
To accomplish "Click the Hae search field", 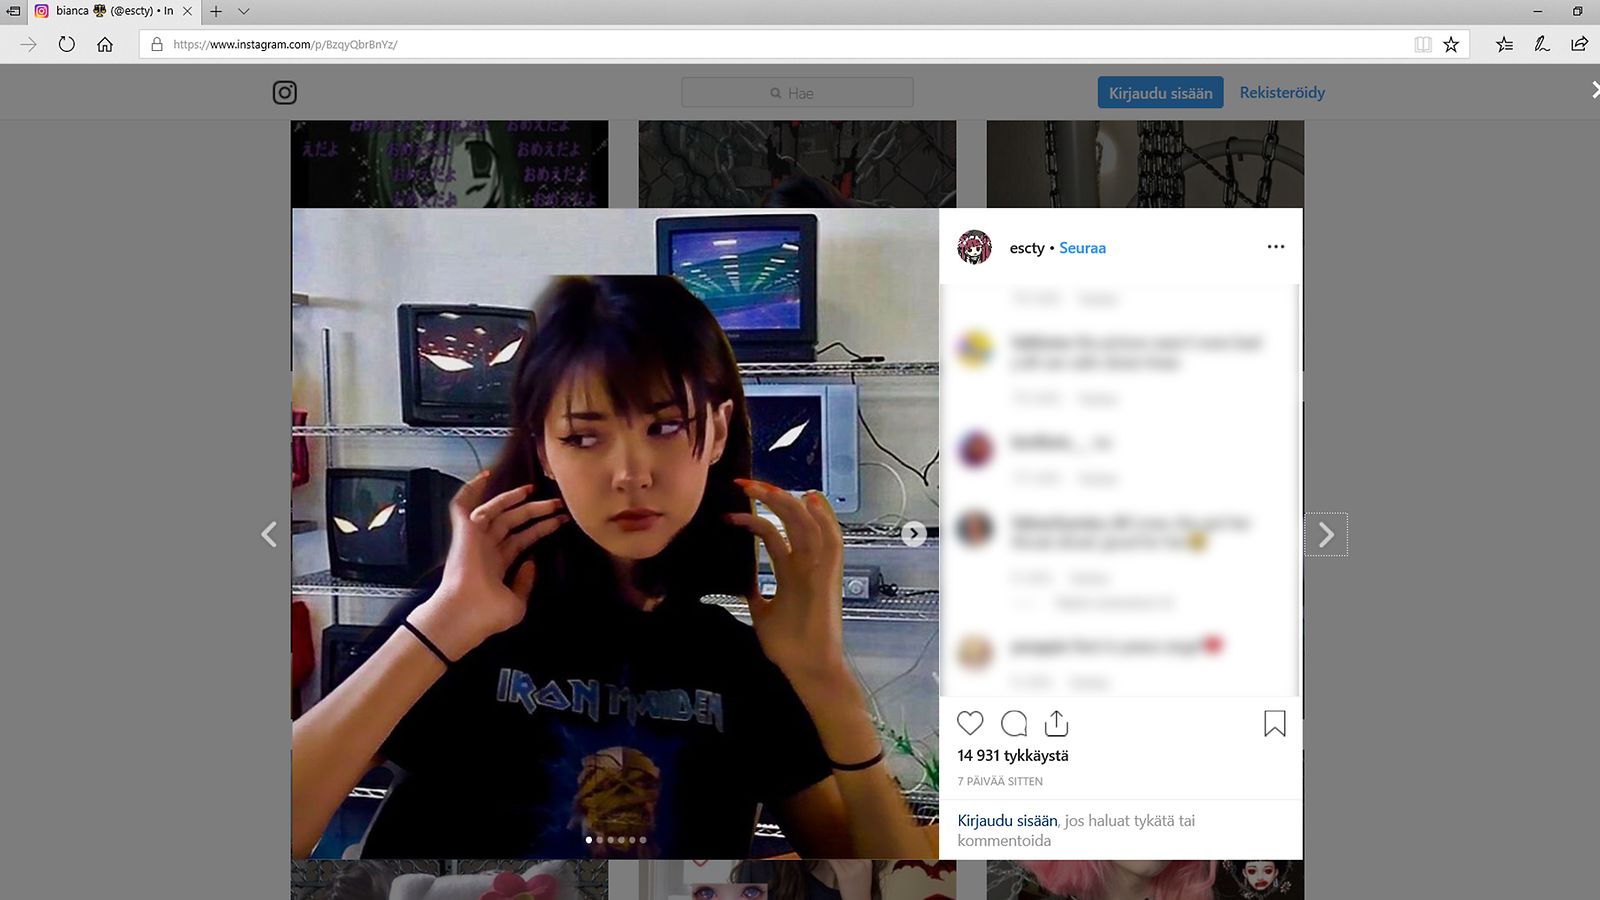I will (797, 93).
